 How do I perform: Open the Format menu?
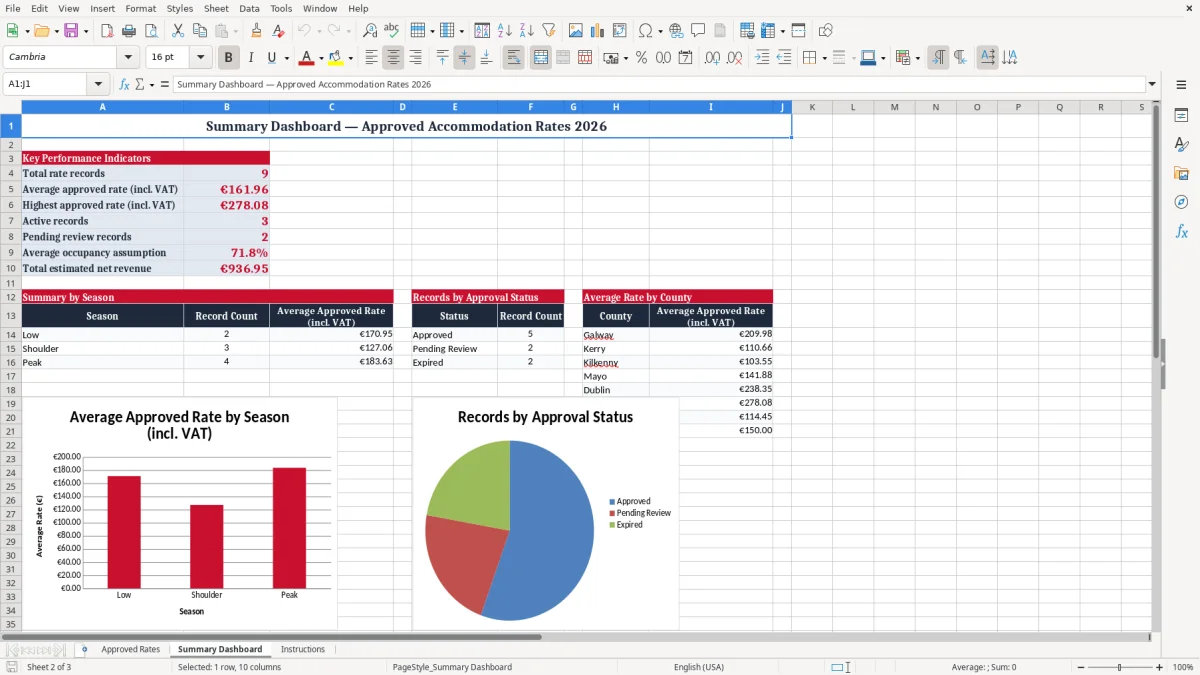[140, 8]
